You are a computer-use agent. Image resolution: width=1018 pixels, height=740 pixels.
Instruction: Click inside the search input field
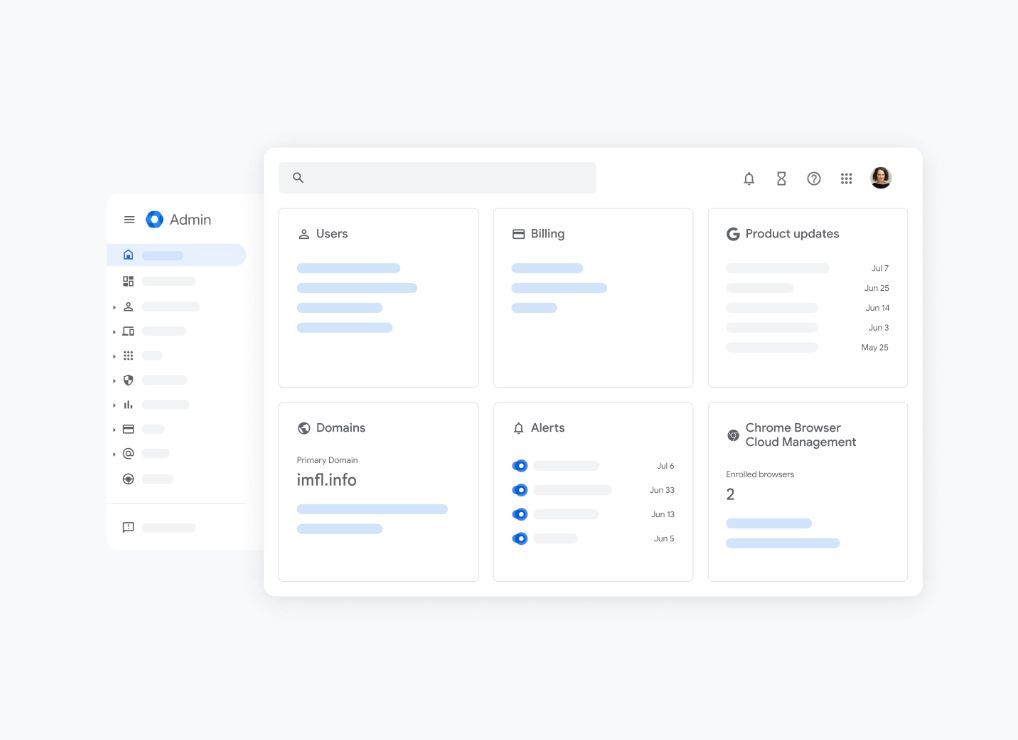(x=438, y=177)
